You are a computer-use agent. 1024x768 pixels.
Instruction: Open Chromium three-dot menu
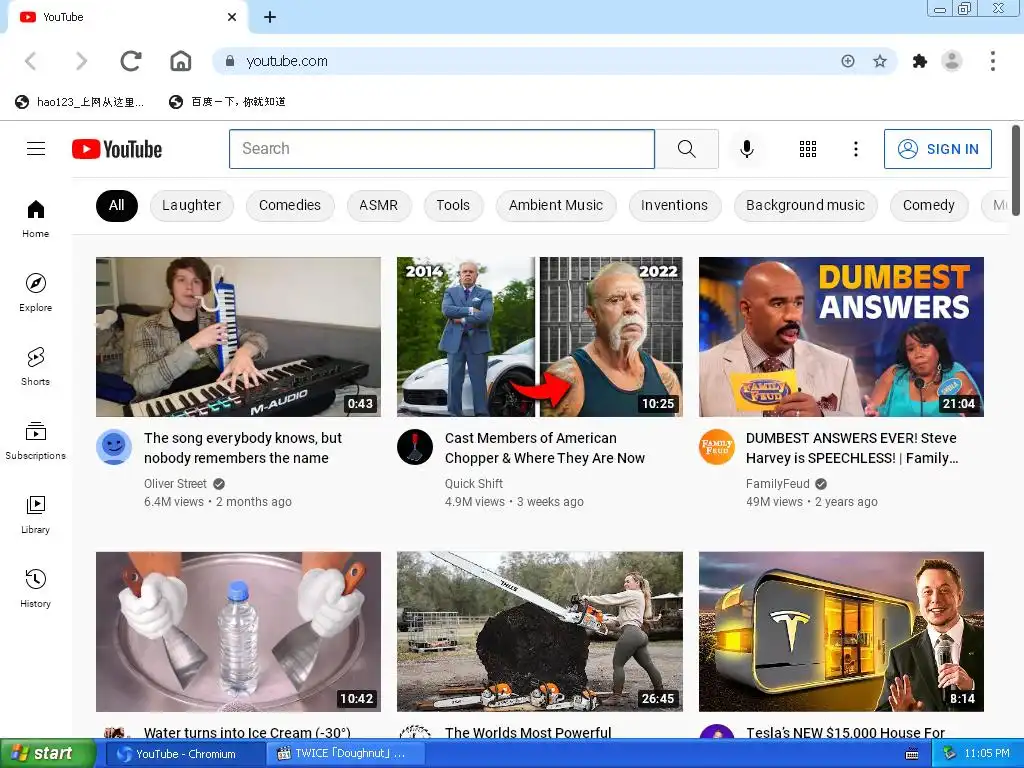[993, 61]
